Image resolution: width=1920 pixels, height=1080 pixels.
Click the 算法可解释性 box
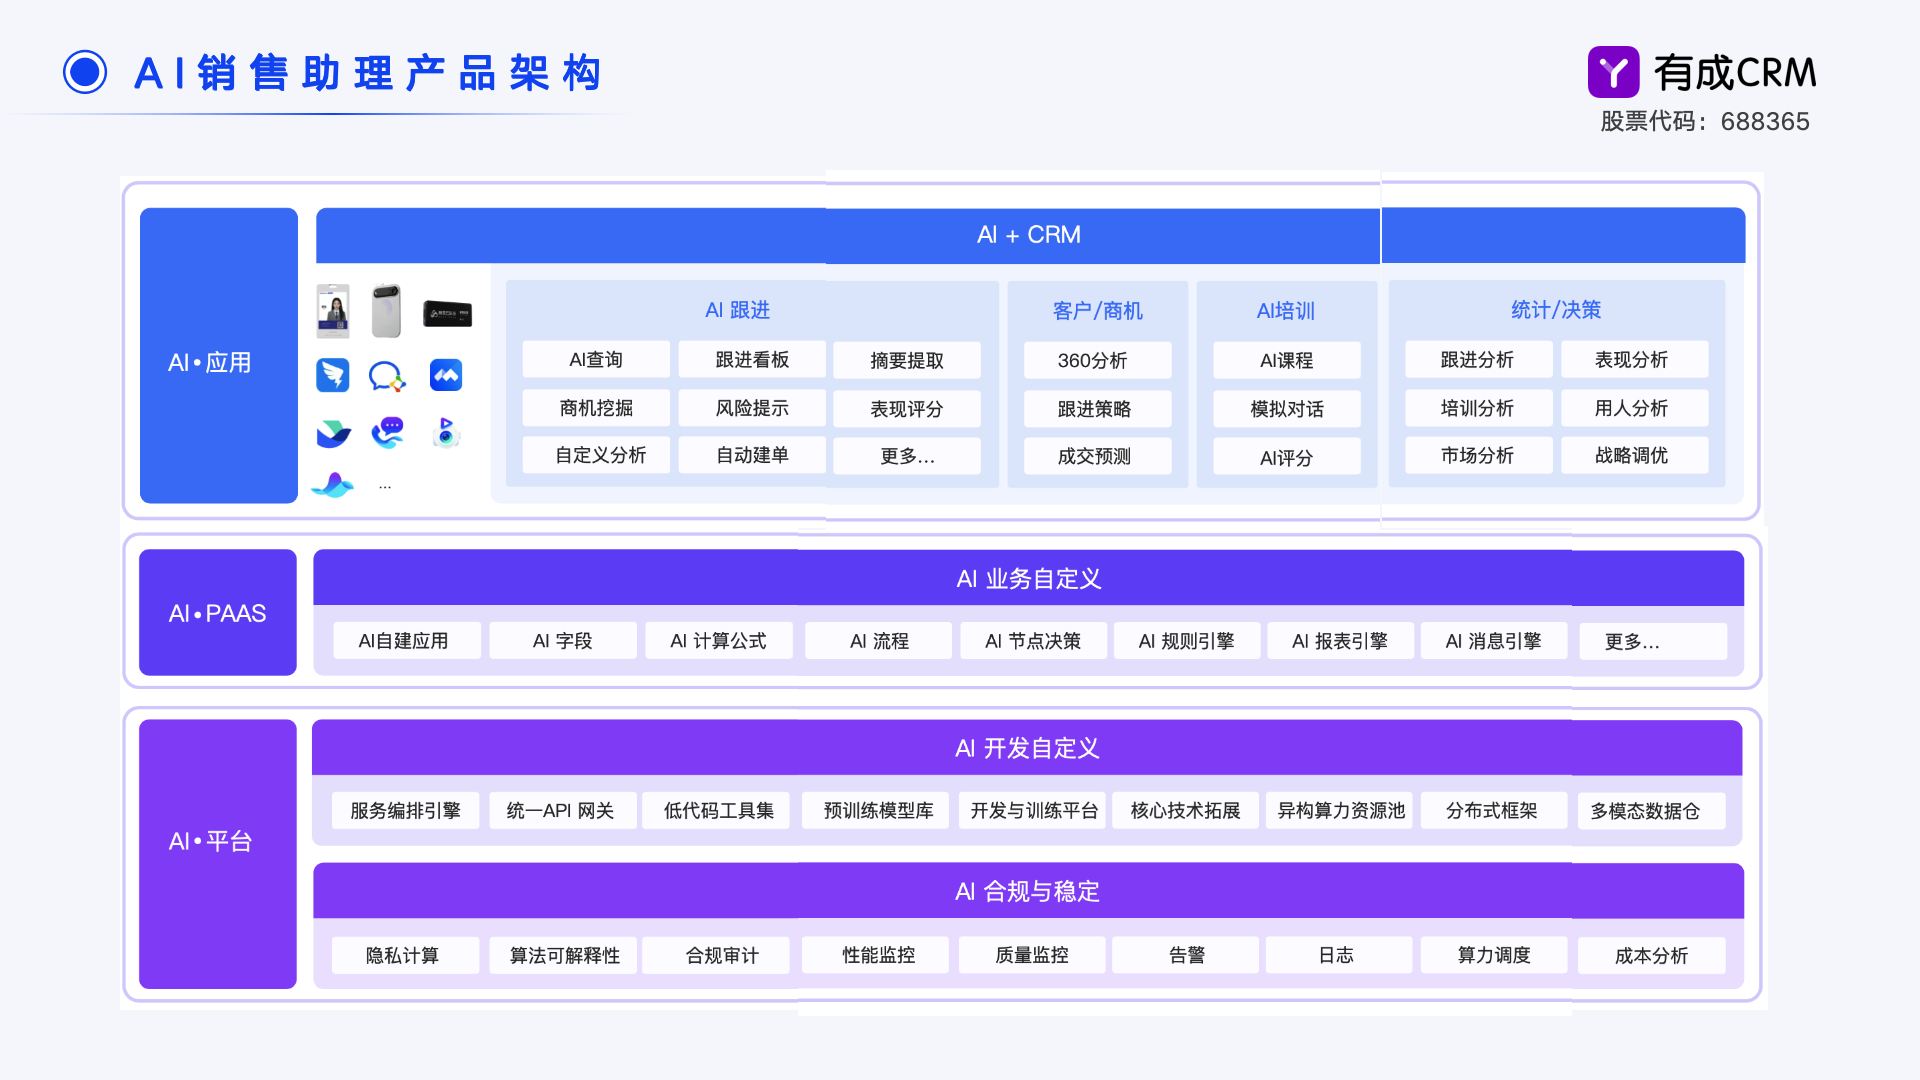[x=563, y=955]
